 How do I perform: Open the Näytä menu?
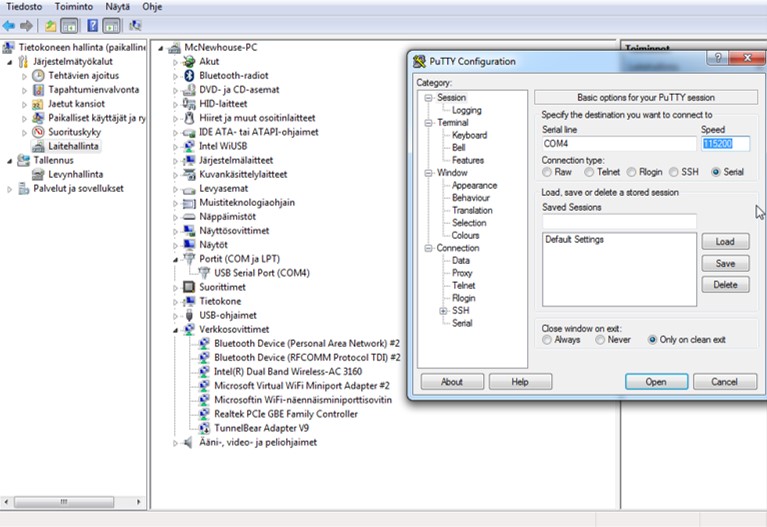coord(117,7)
